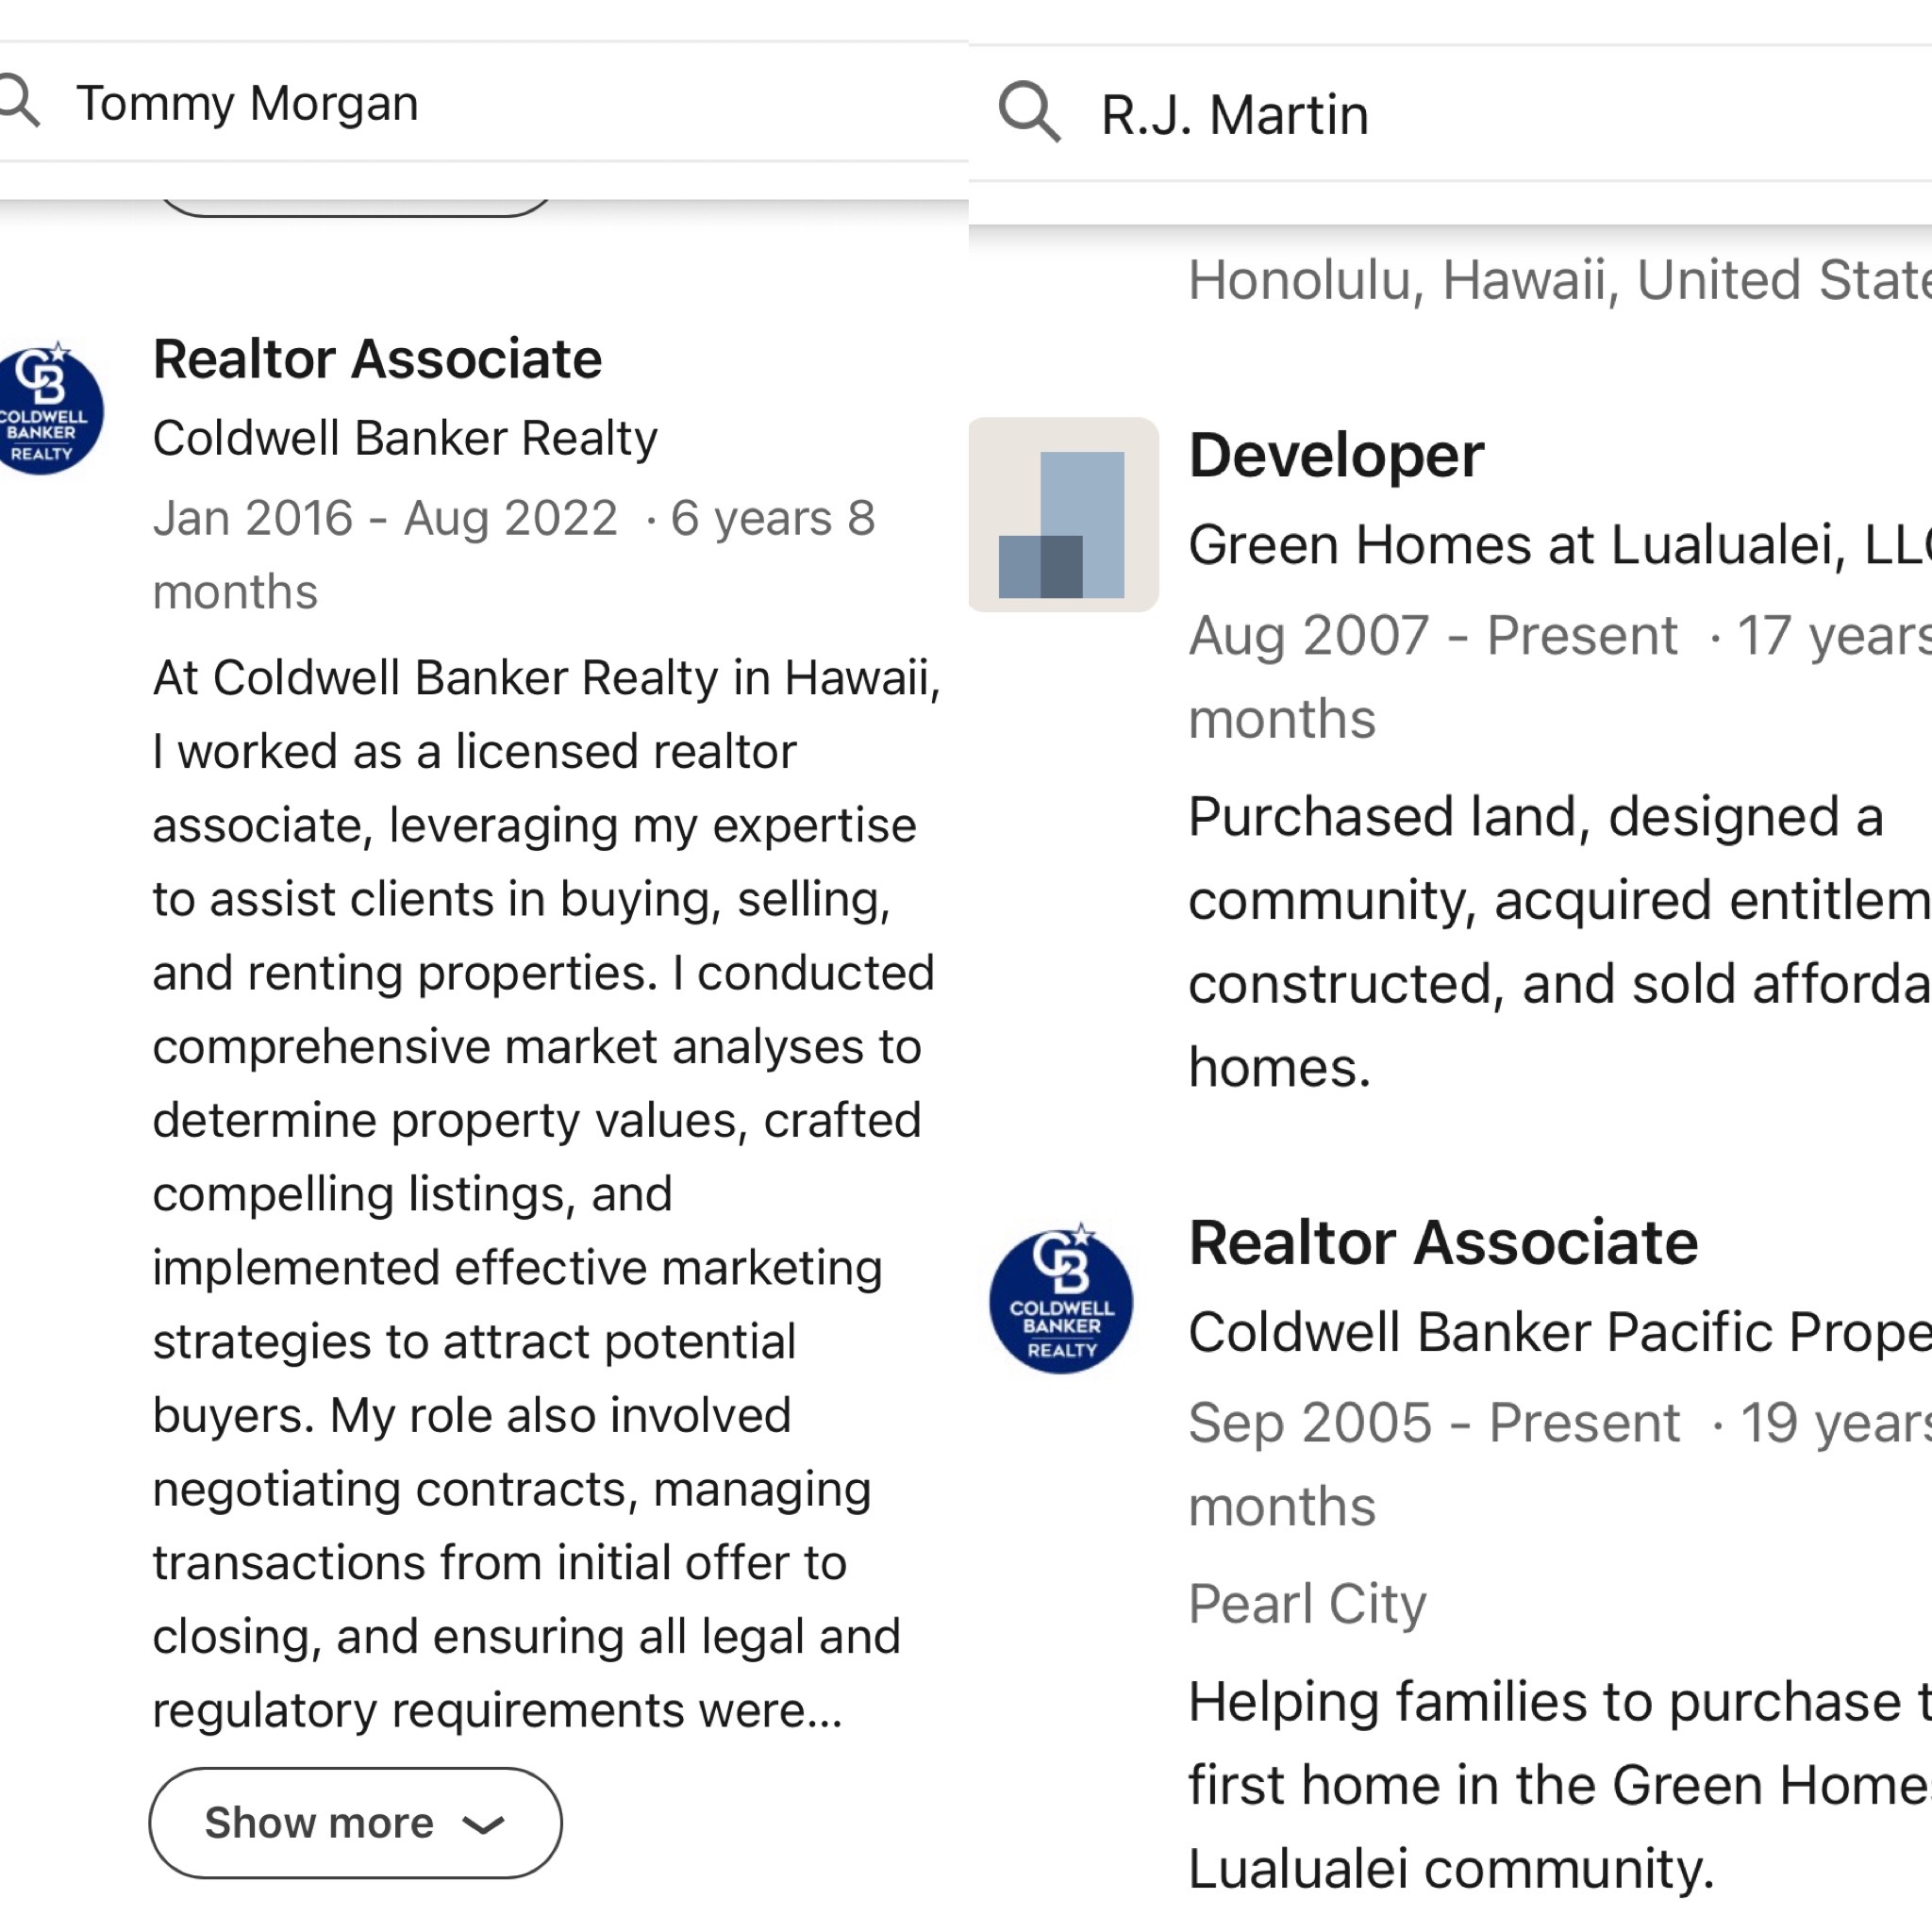Open Coldwell Banker Pacific Properties company name
The image size is (1932, 1932).
click(x=1560, y=1332)
